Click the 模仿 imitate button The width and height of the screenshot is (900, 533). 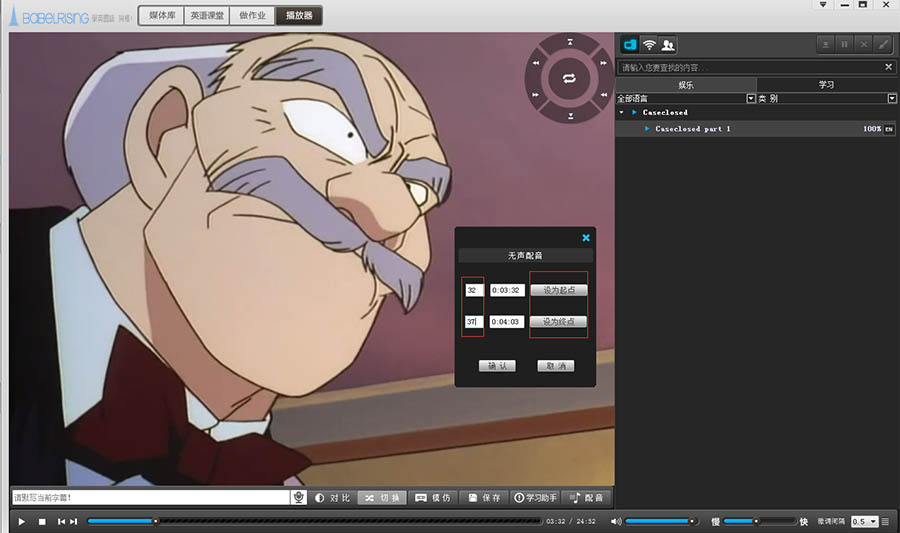point(433,498)
